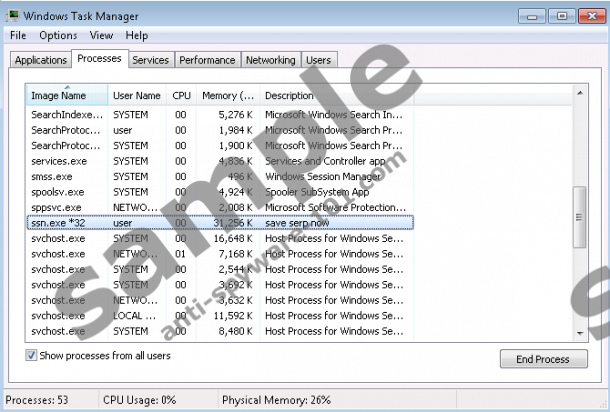Click the scrollbar down arrow
This screenshot has height=412, width=610.
tap(579, 332)
